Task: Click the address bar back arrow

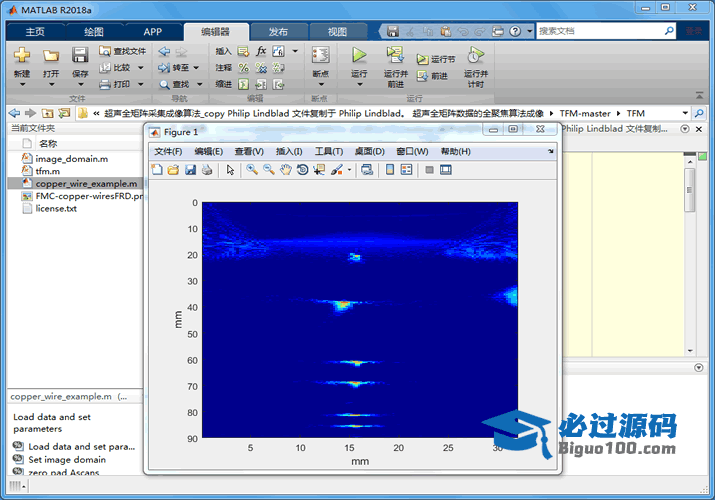Action: tap(15, 113)
